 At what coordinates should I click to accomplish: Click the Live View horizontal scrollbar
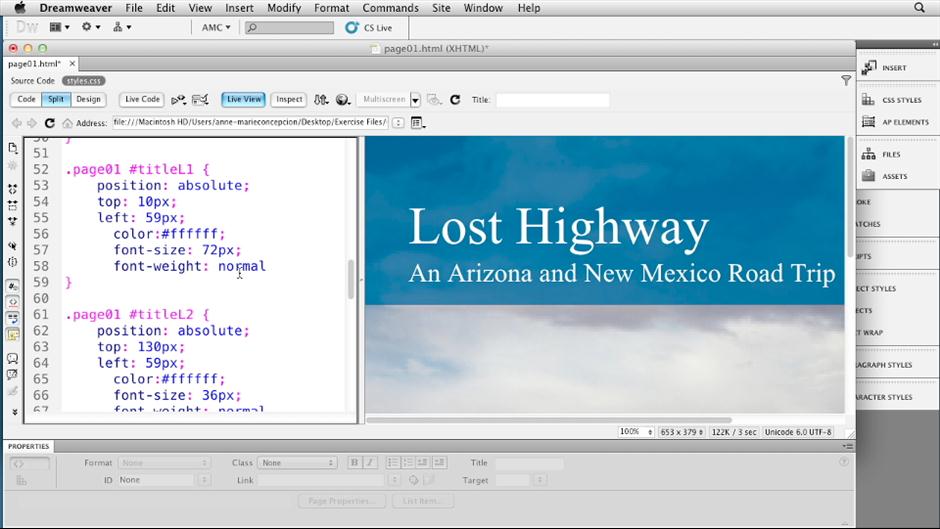pos(549,420)
